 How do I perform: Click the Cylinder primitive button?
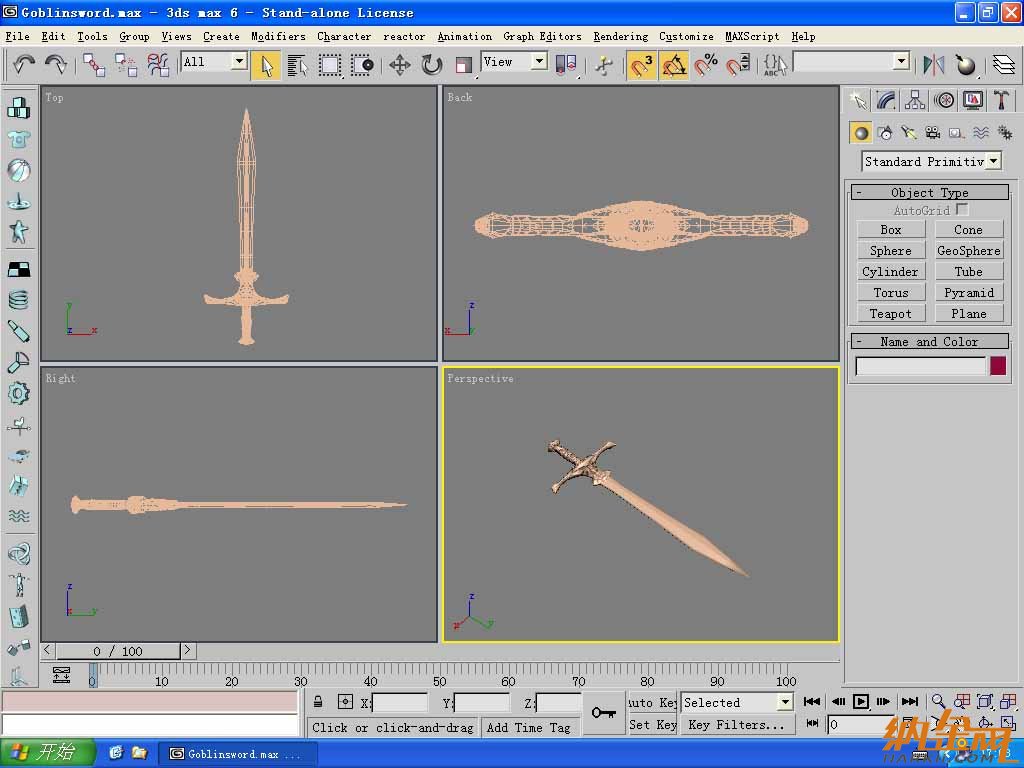[x=891, y=271]
